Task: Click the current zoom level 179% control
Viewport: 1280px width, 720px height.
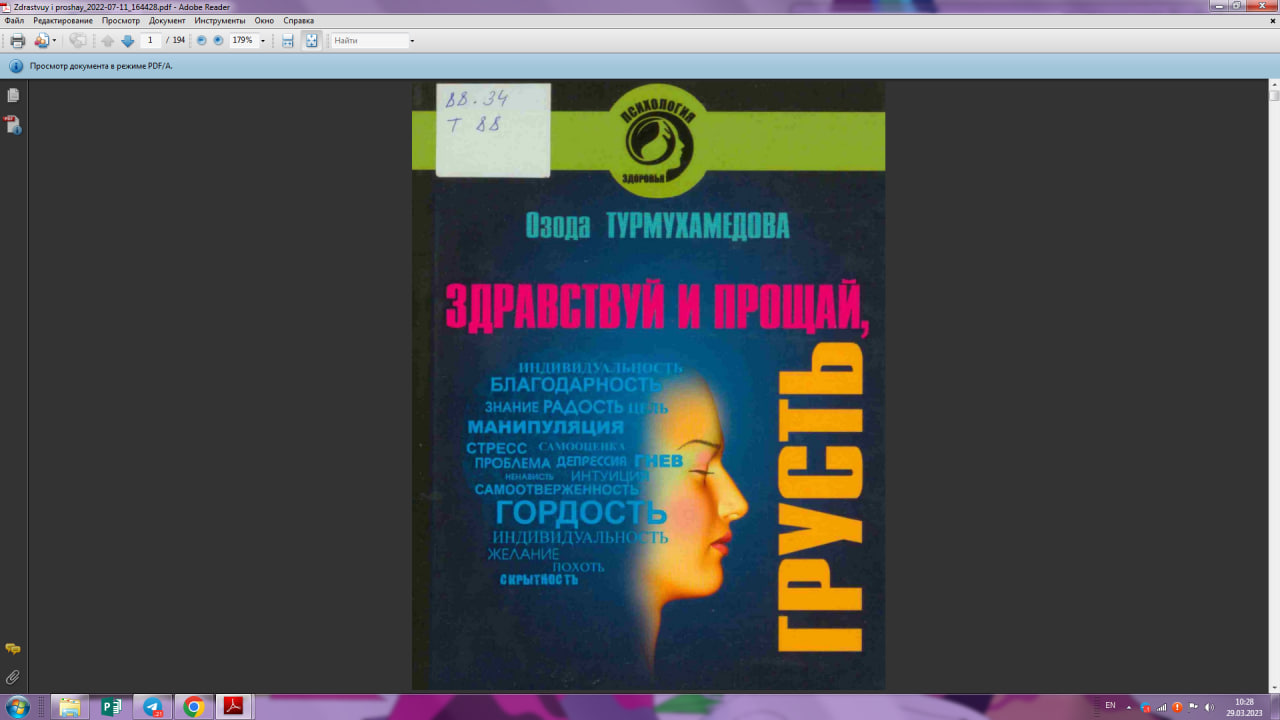Action: point(240,40)
